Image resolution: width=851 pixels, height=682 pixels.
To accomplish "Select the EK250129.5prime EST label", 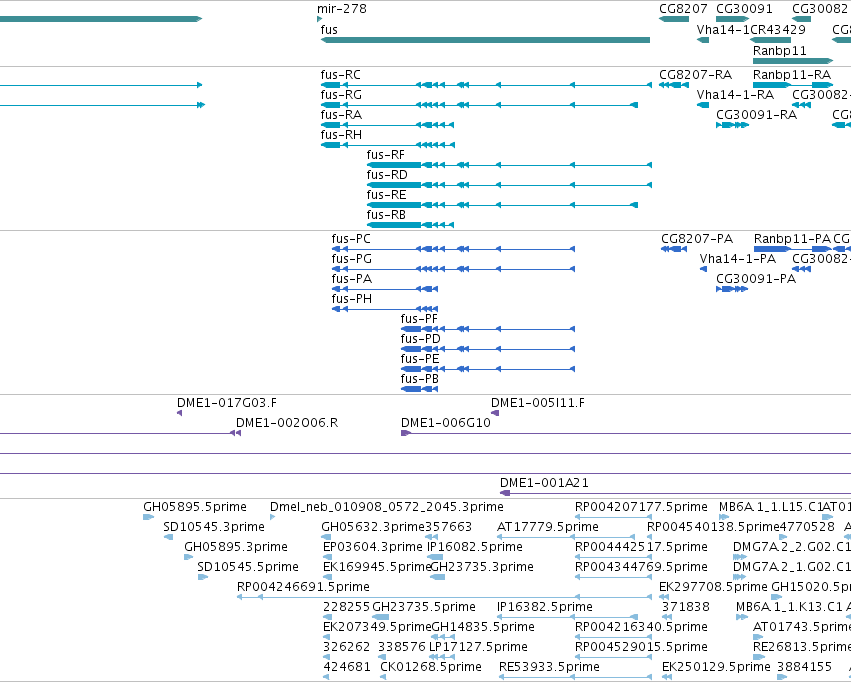I will click(716, 667).
